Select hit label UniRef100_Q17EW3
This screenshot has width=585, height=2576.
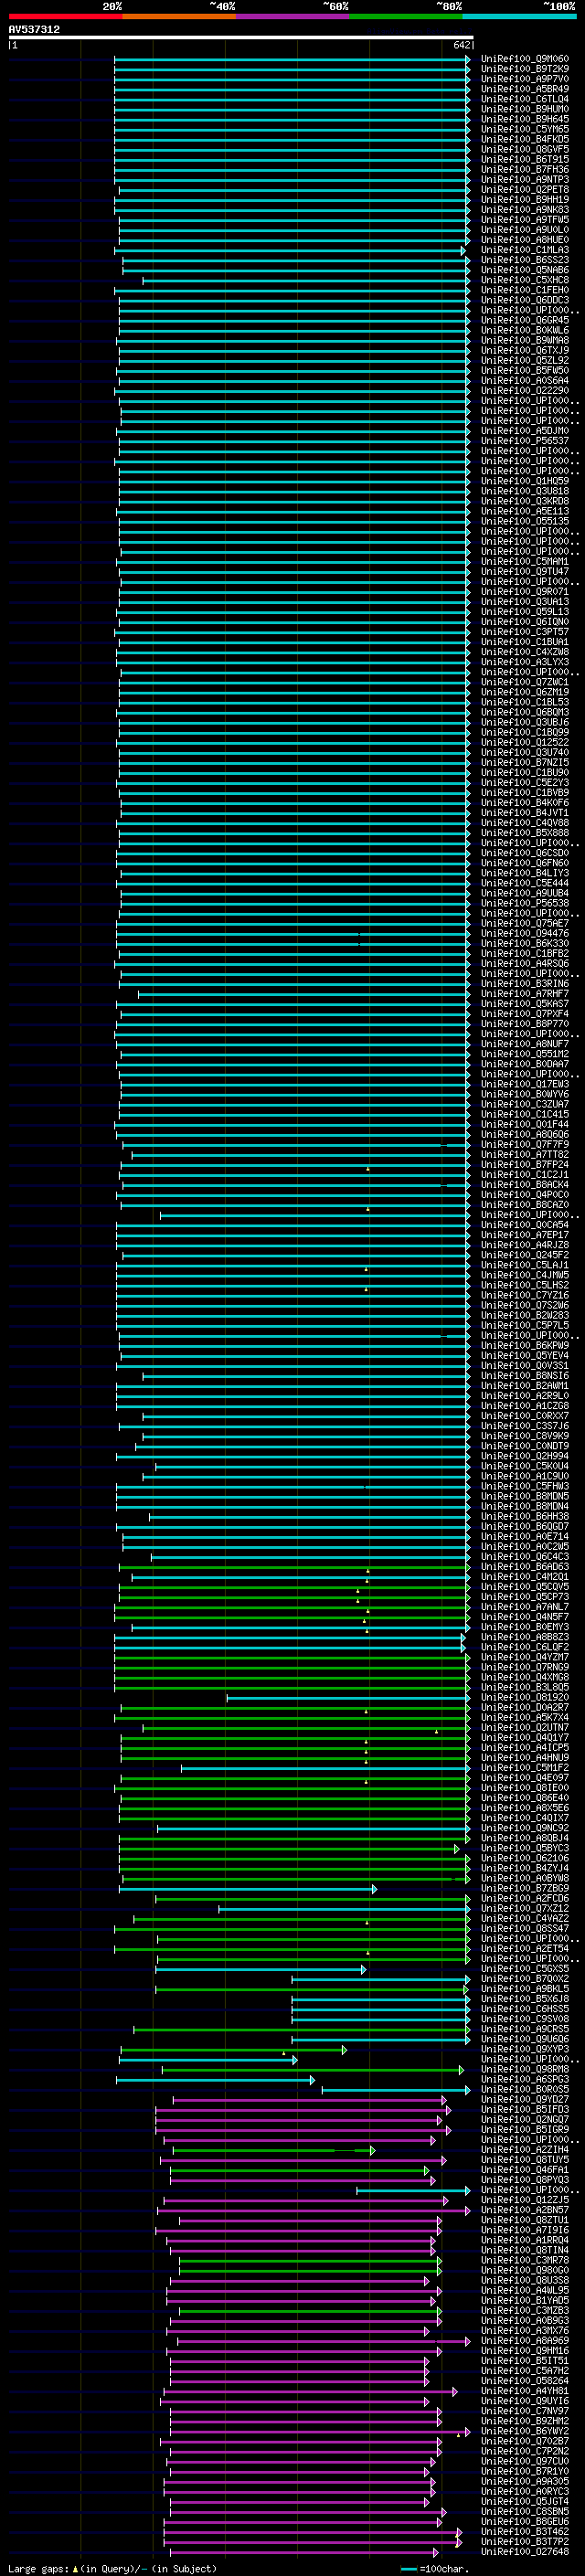click(x=524, y=1084)
